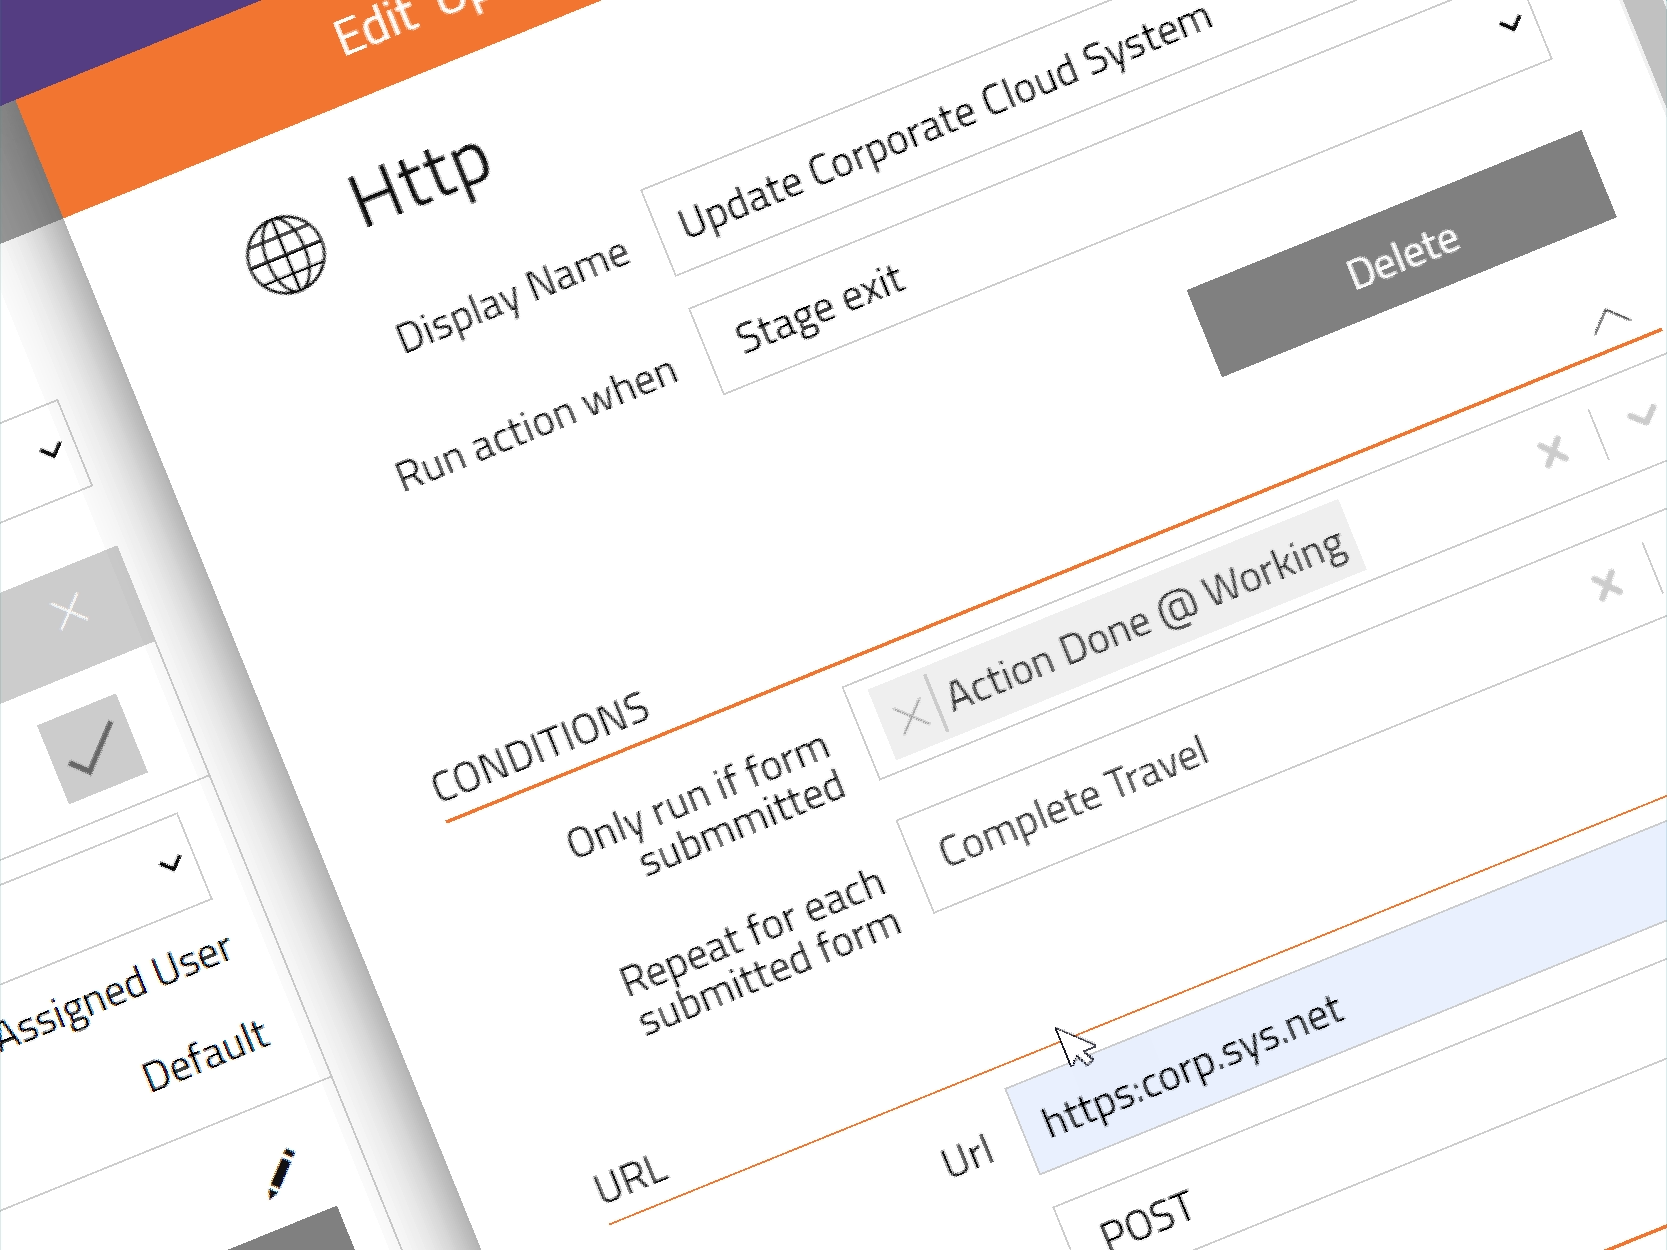Click the Assigned User label

116,990
